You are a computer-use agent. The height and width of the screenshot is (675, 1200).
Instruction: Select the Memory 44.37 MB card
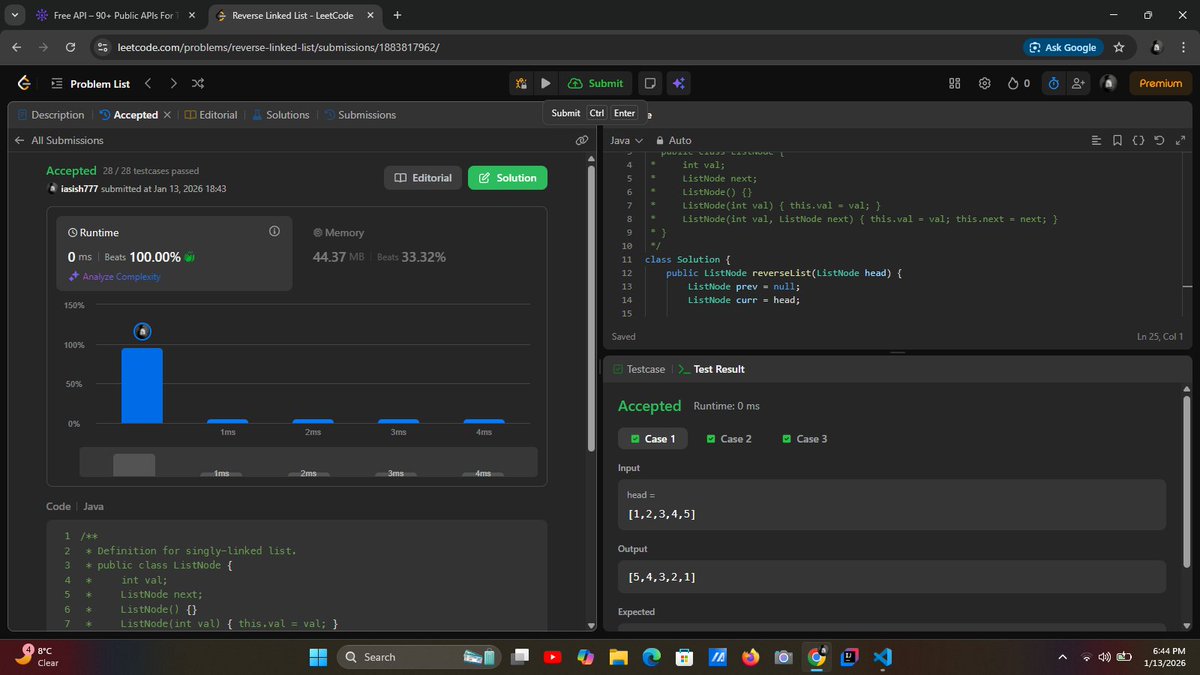(x=420, y=253)
